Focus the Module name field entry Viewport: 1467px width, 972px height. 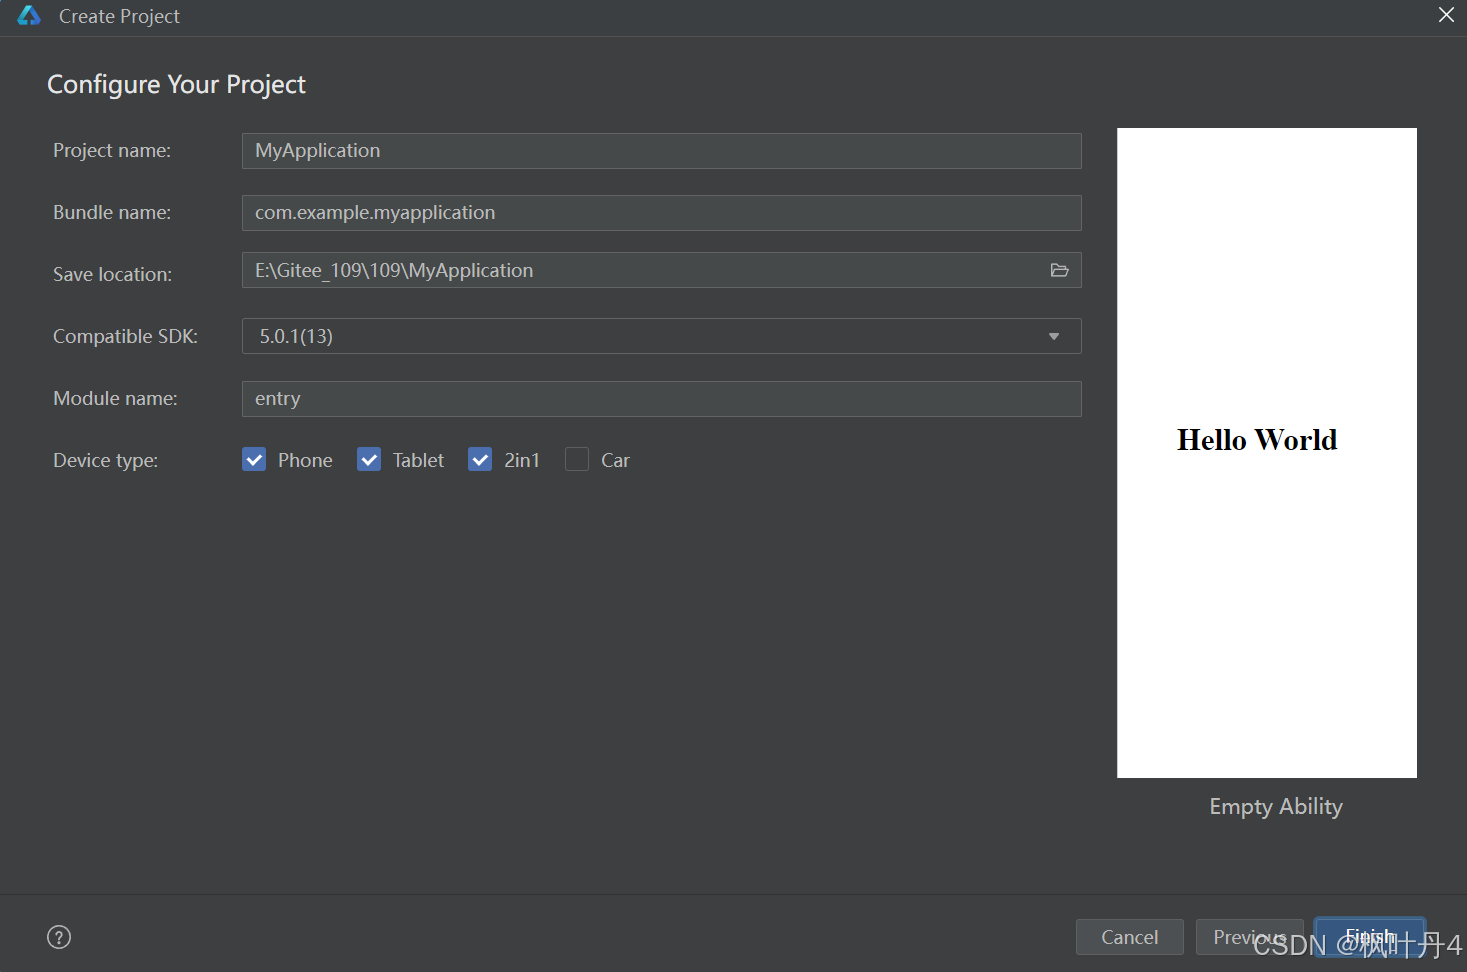661,399
